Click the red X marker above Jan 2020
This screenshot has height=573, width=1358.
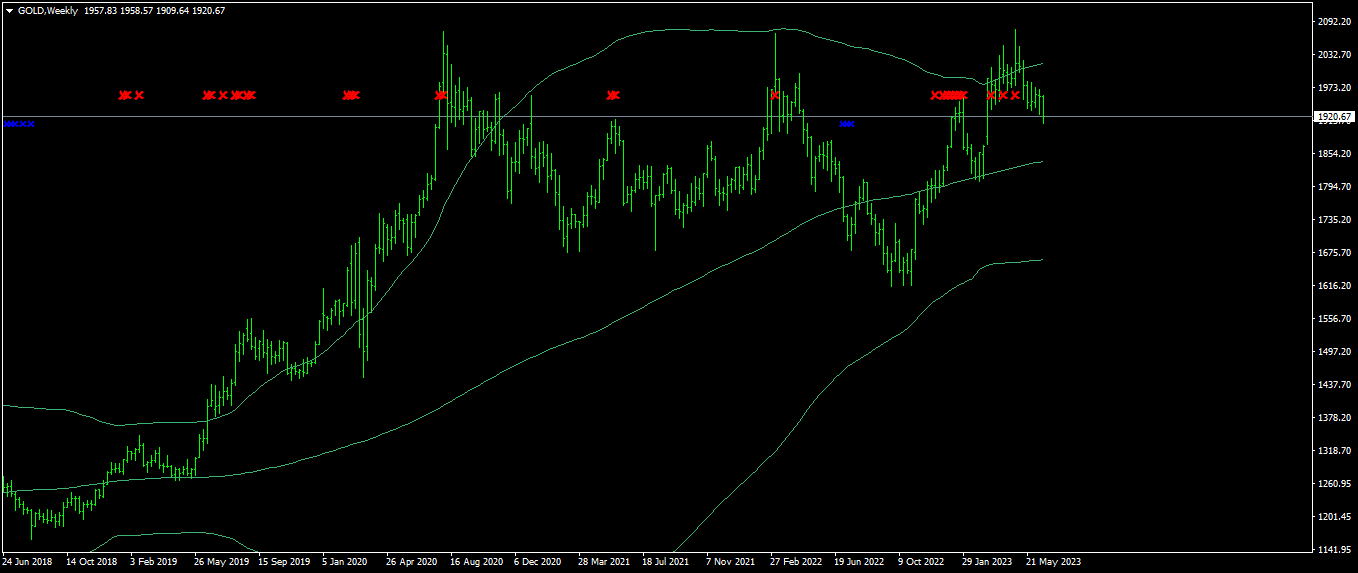351,95
